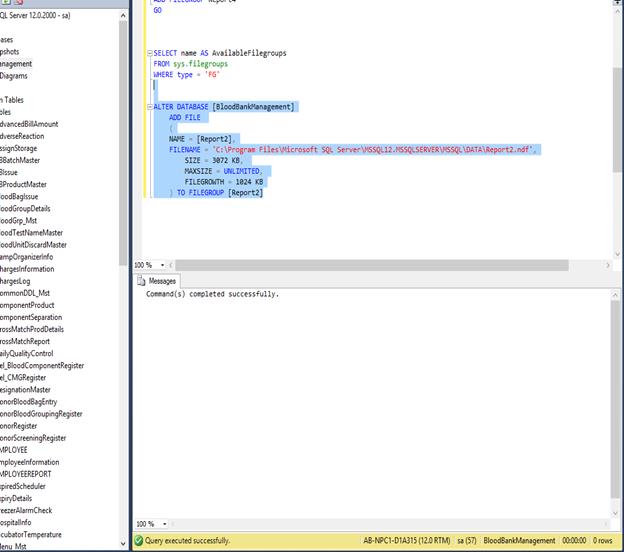Viewport: 624px width, 552px height.
Task: Click messages pane scrollbar down arrow
Action: [615, 513]
